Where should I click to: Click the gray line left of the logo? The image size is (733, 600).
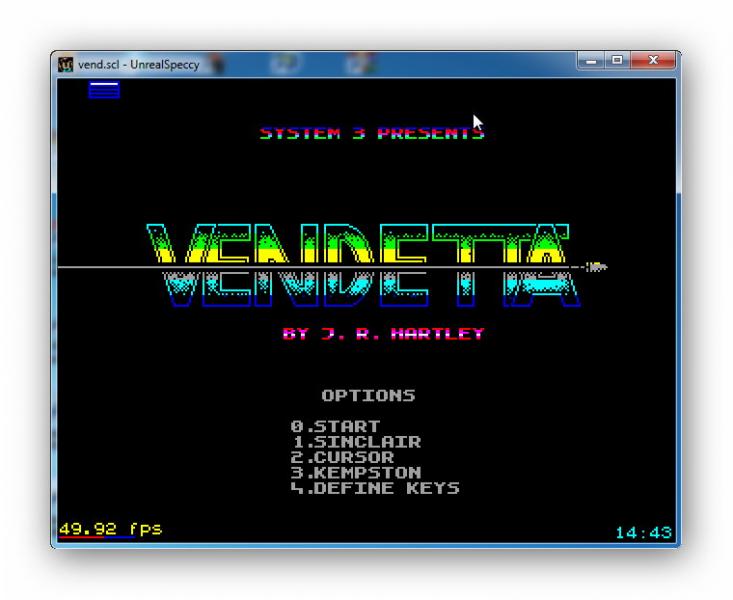click(100, 267)
